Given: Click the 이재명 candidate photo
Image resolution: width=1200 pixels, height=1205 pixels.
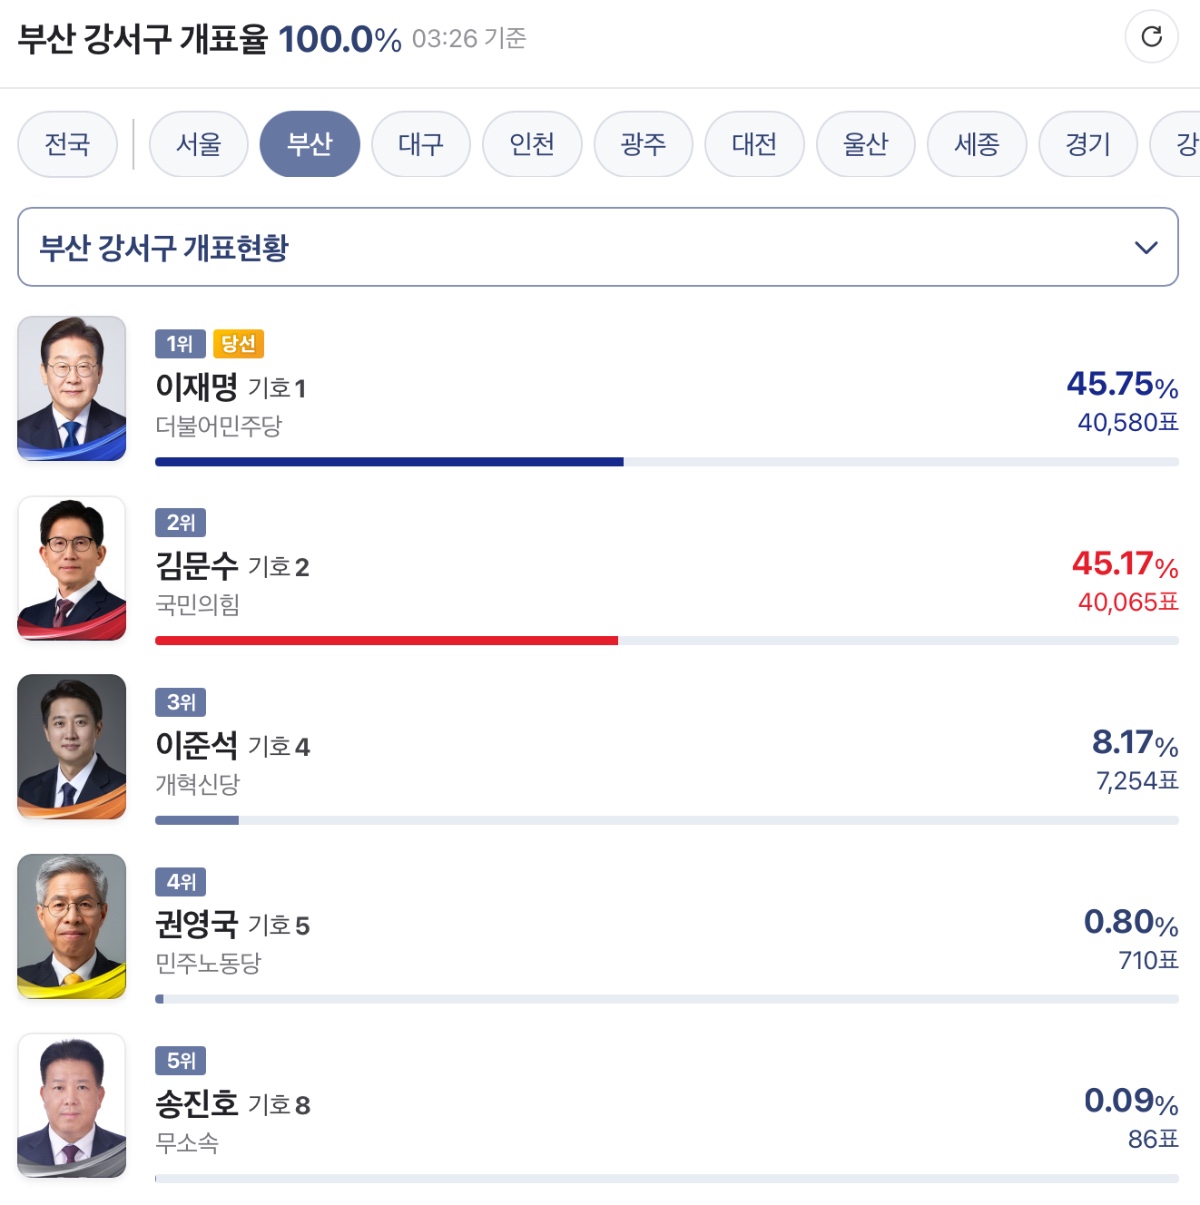Looking at the screenshot, I should (x=72, y=389).
